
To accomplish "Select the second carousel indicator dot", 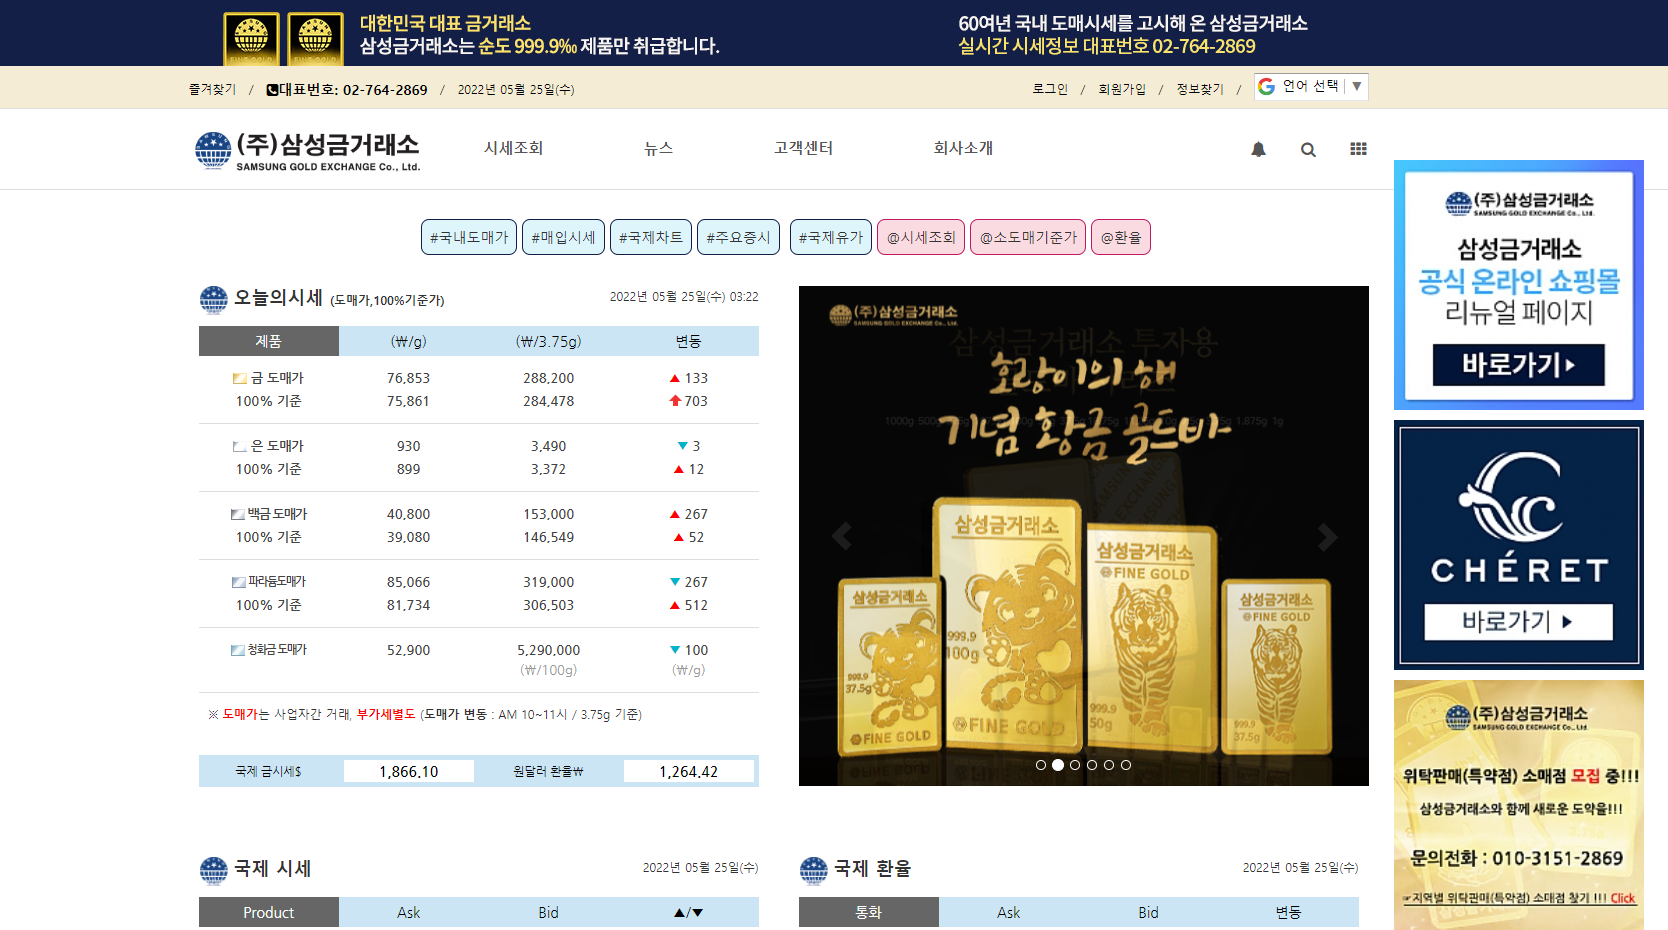I will click(1058, 765).
